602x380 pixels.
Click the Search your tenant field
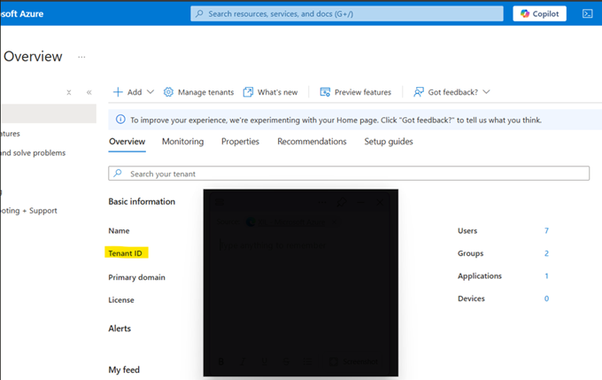(349, 173)
